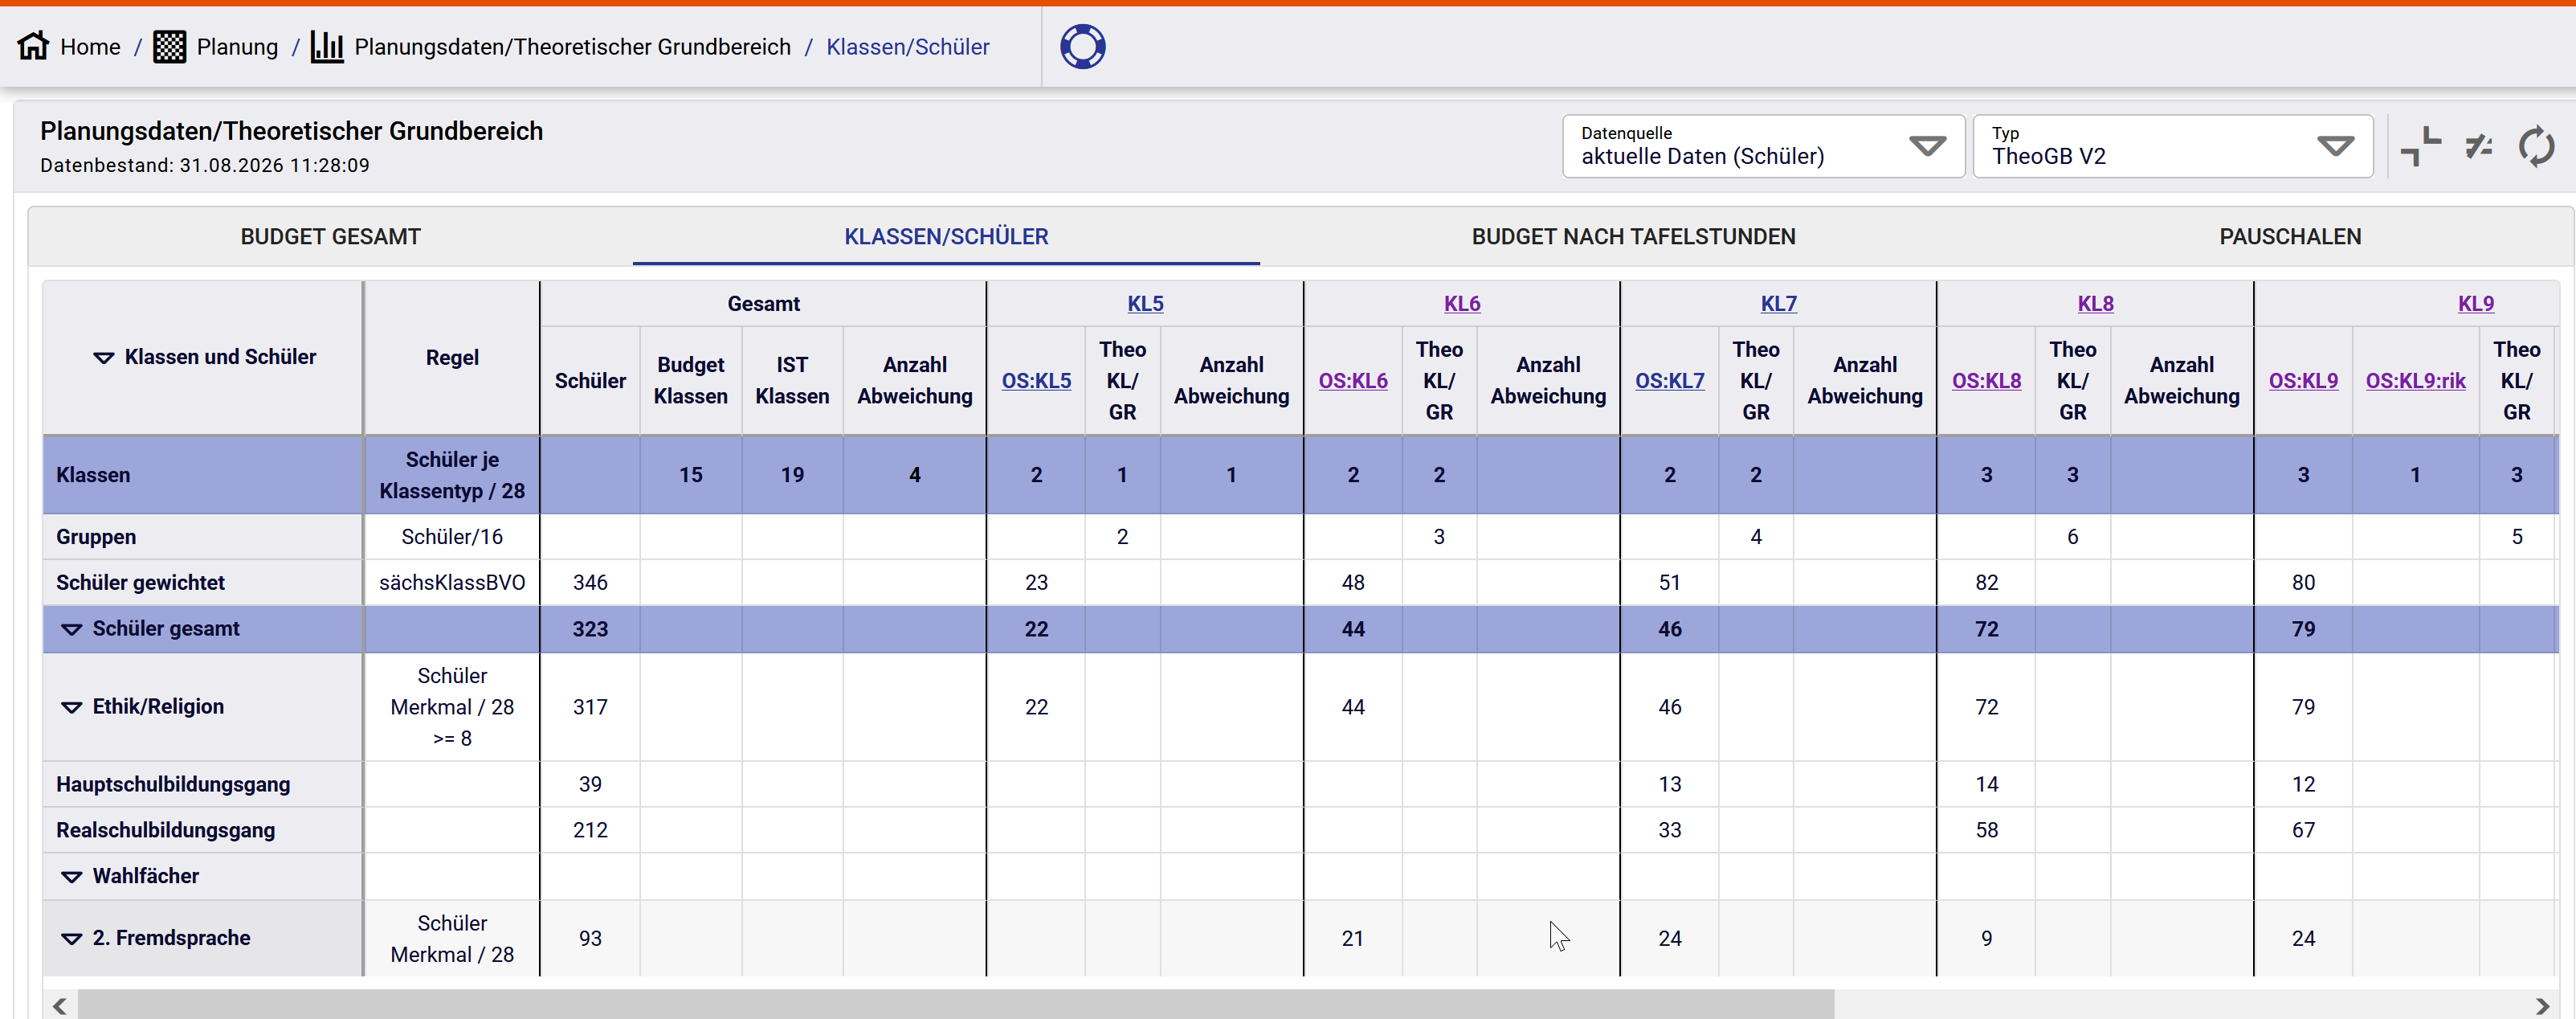Toggle the not-equal differences icon
This screenshot has height=1019, width=2576.
[x=2479, y=147]
